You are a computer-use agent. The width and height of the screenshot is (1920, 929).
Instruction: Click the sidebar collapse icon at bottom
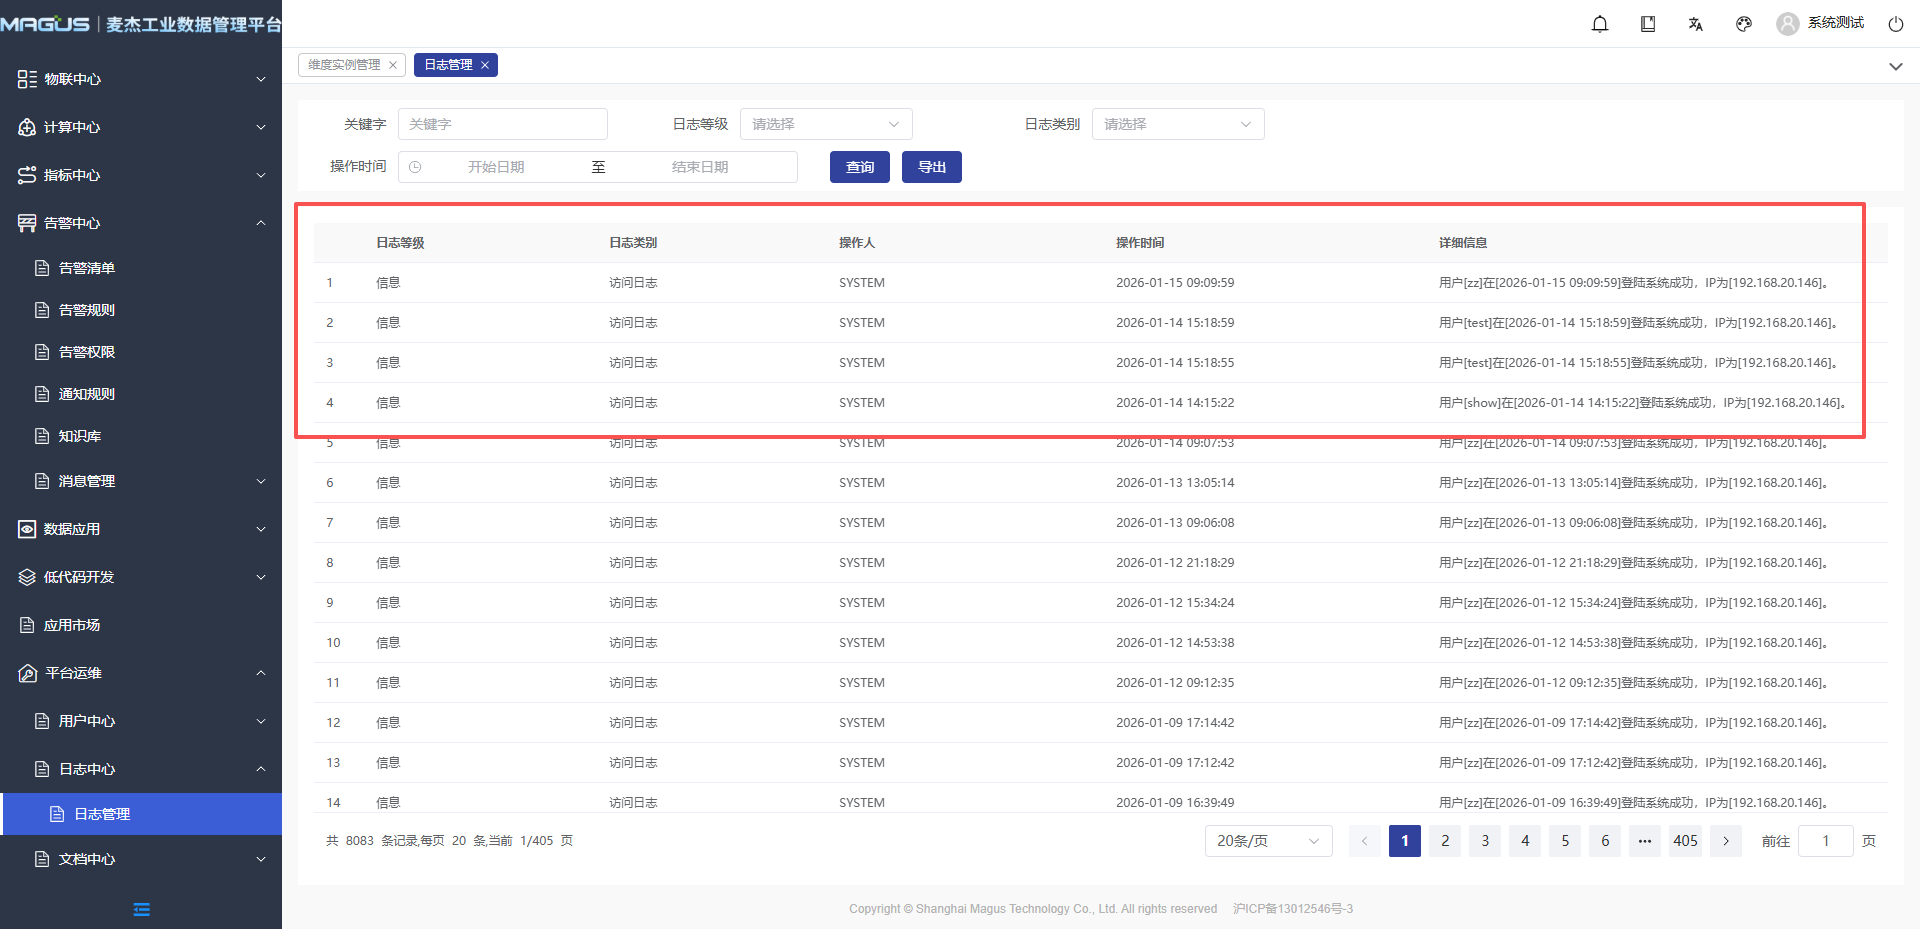[141, 909]
